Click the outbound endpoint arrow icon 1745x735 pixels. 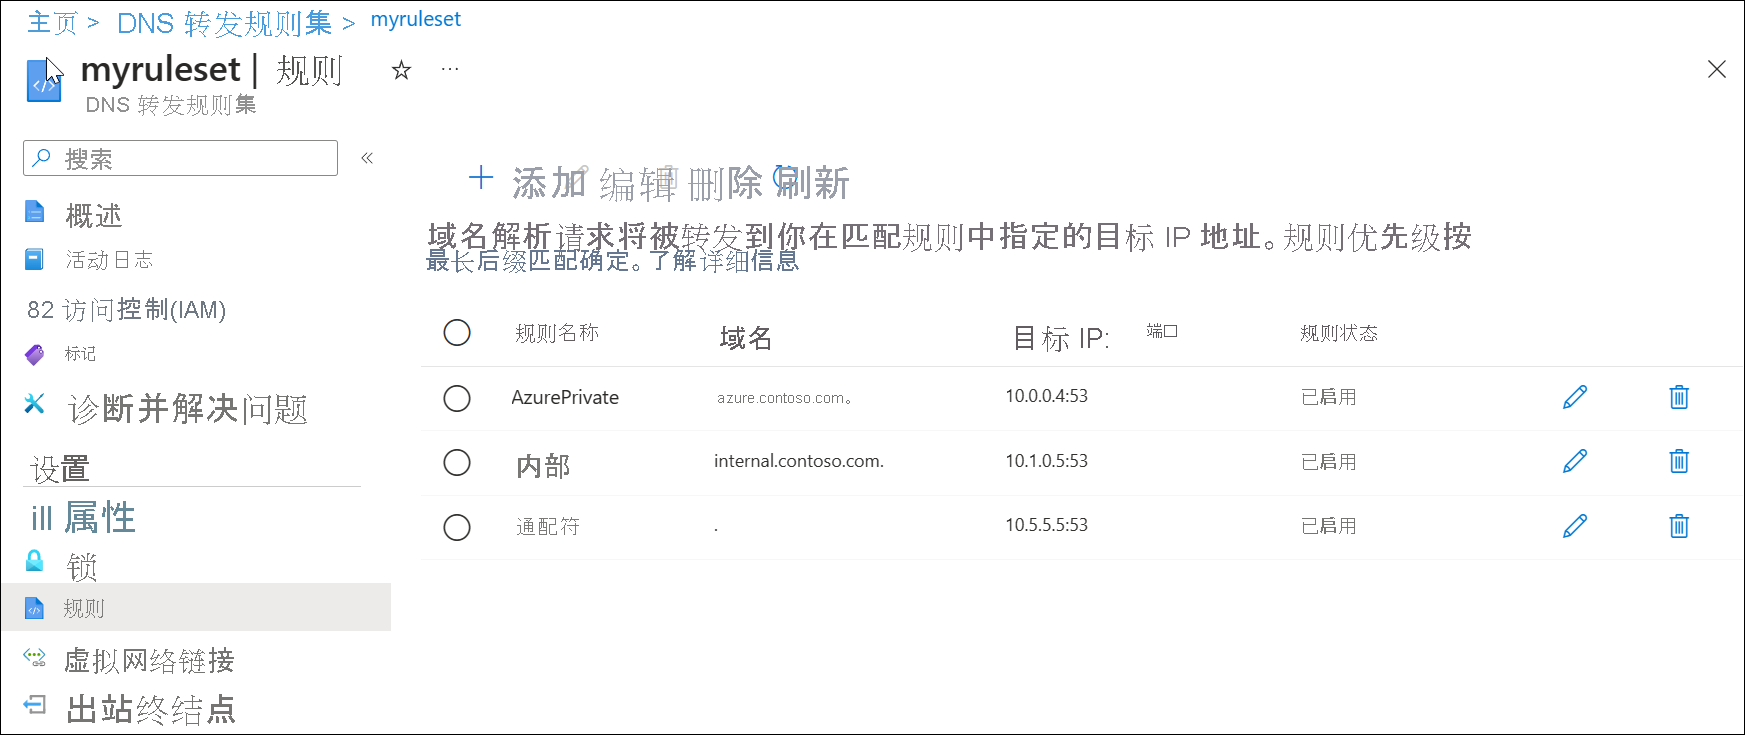34,705
